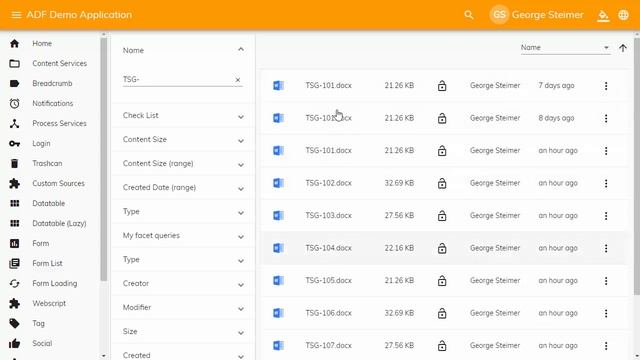The image size is (640, 360).
Task: Open actions menu for TSG-105.docx
Action: [606, 281]
